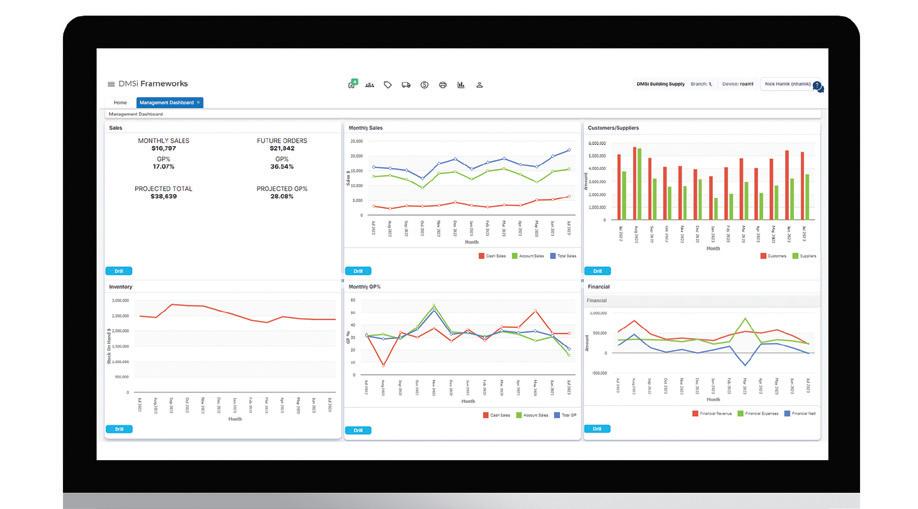Click Drill under the Inventory chart
The width and height of the screenshot is (918, 509).
(119, 429)
